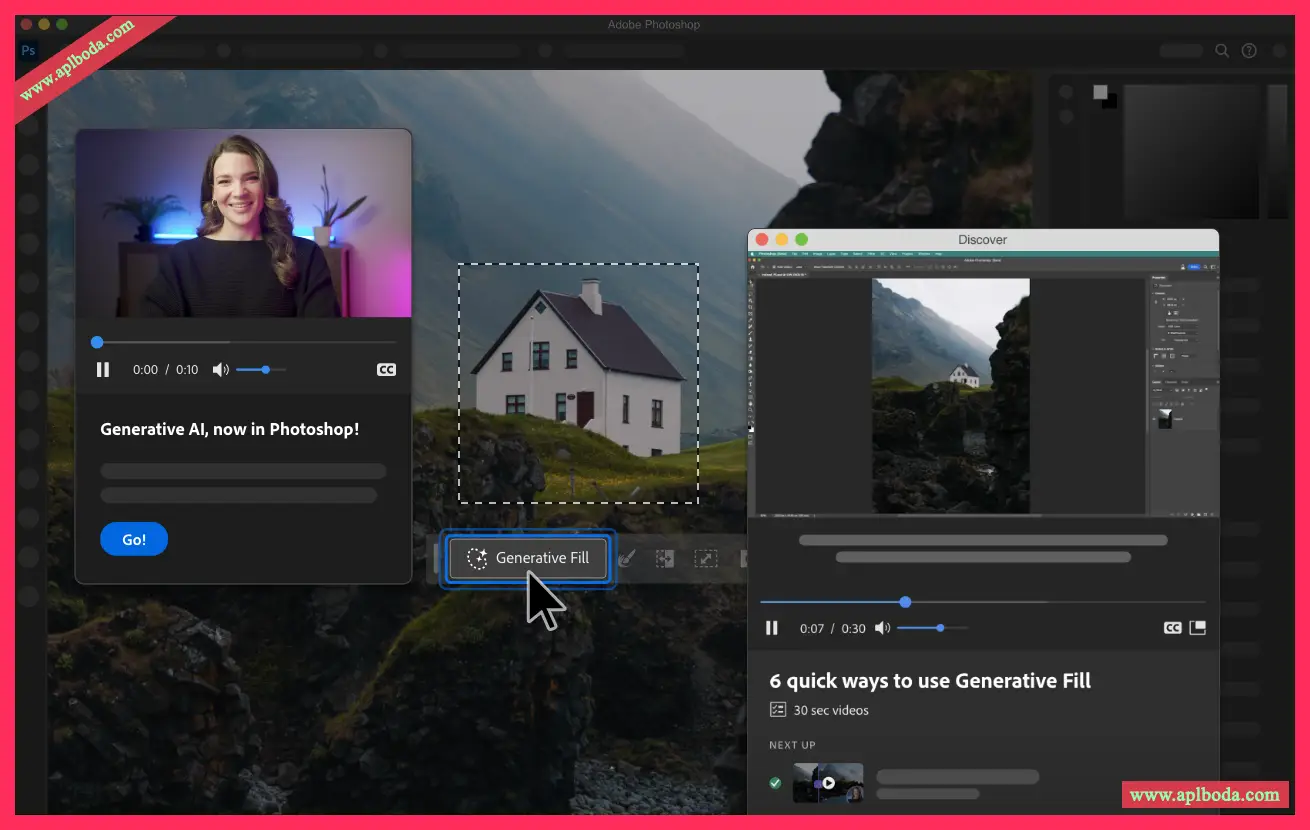1310x830 pixels.
Task: Open the help question mark icon
Action: pos(1249,51)
